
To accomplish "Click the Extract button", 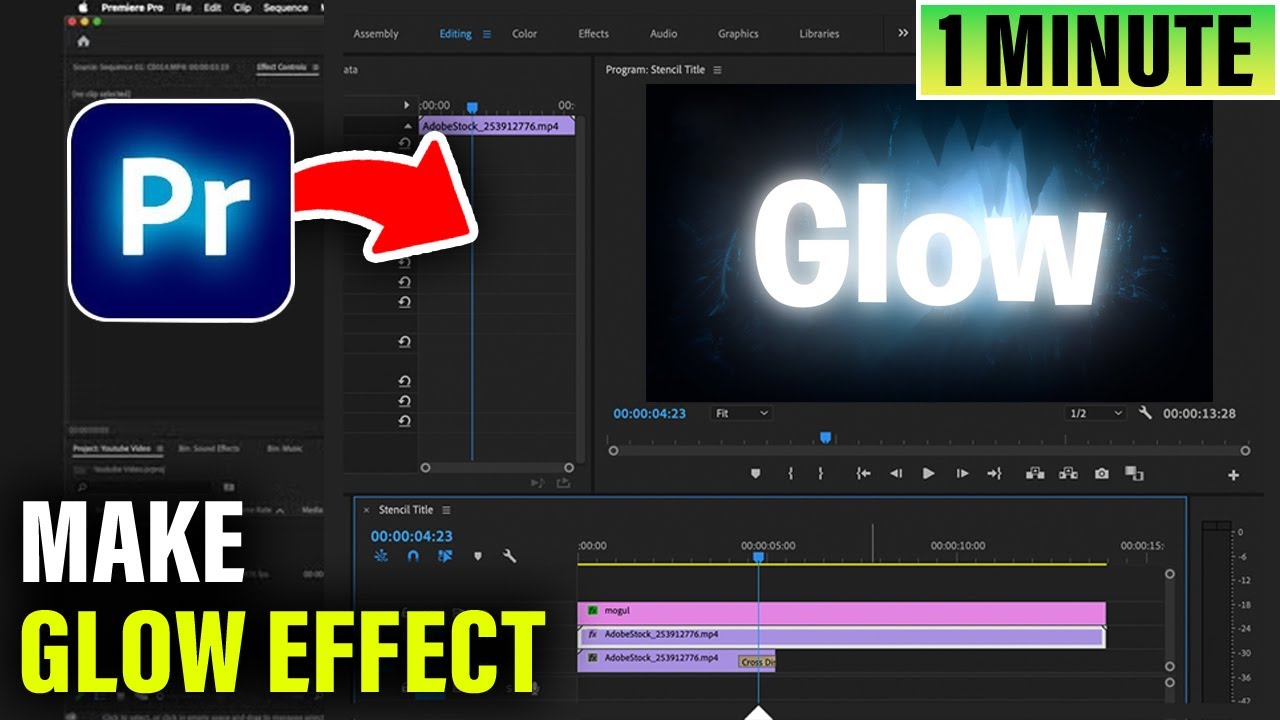I will coord(1068,474).
